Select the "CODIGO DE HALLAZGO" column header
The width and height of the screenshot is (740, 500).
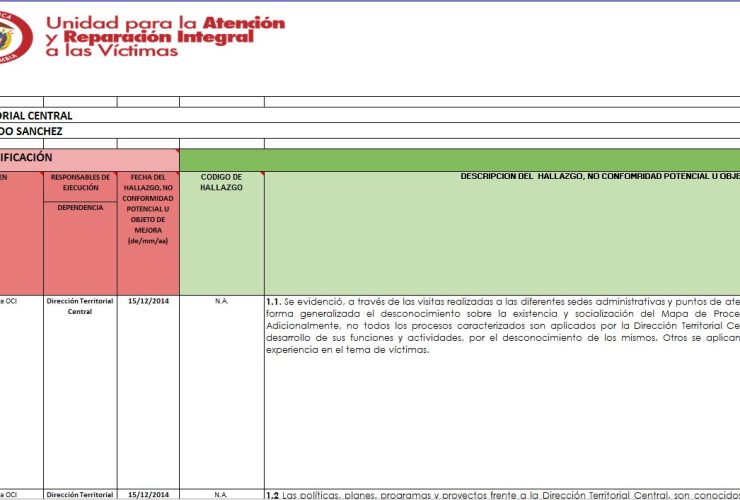point(222,233)
